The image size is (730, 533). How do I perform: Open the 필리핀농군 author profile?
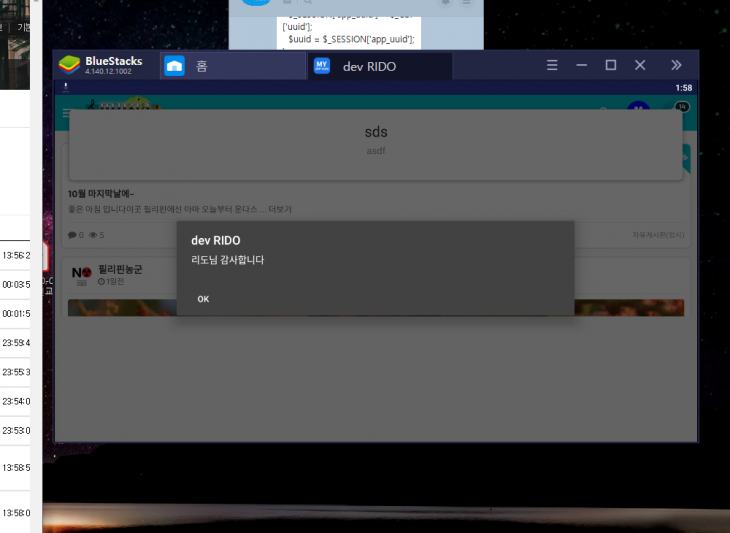coord(120,269)
